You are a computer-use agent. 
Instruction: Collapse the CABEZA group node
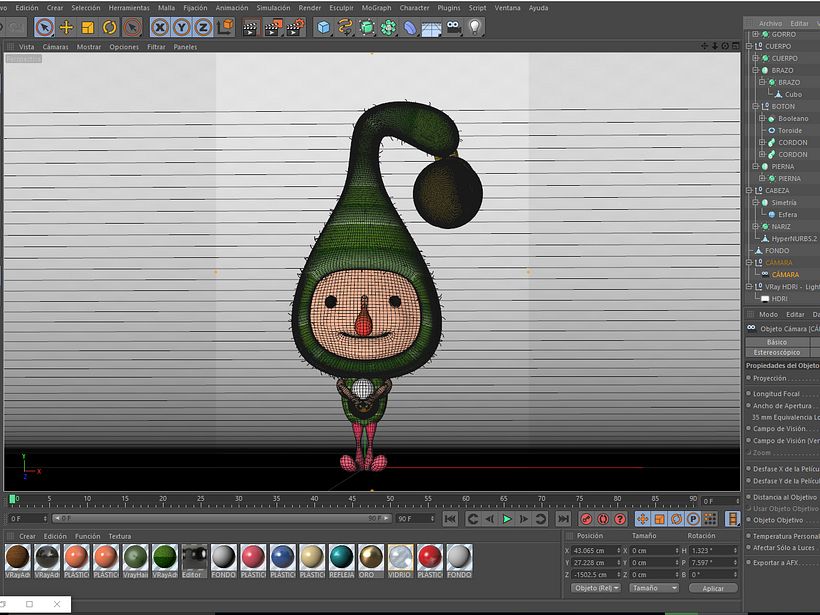coord(749,190)
